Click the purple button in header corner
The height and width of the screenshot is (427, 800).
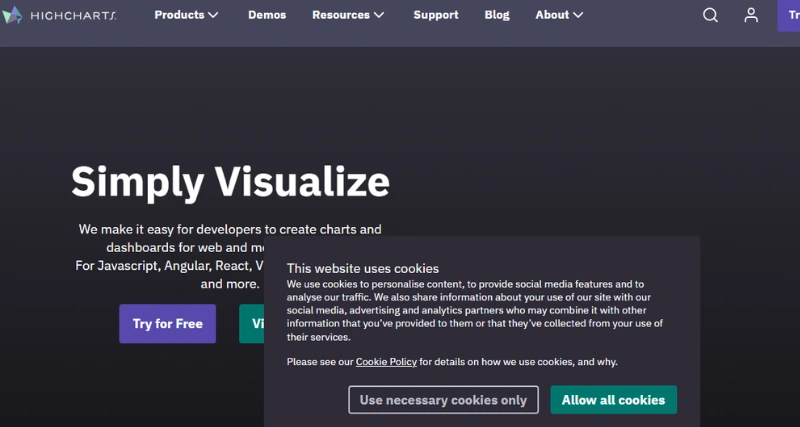(x=789, y=15)
